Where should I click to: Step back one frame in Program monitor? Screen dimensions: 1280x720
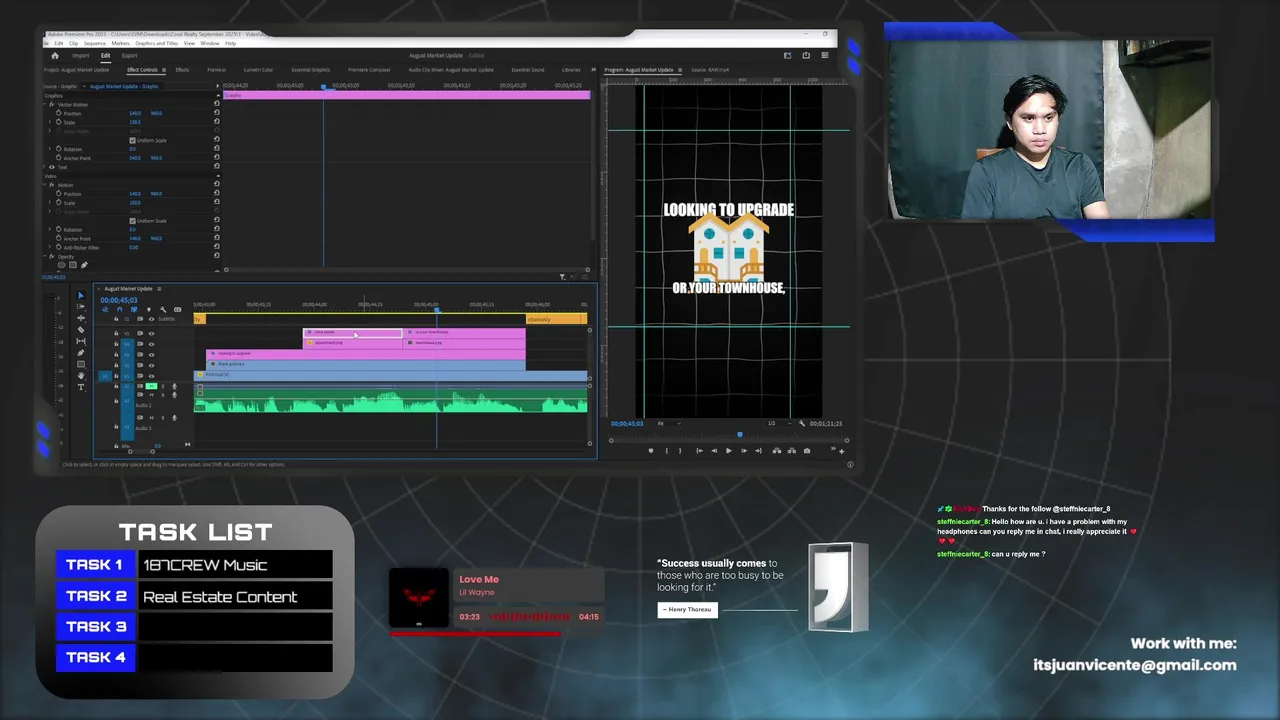click(714, 451)
